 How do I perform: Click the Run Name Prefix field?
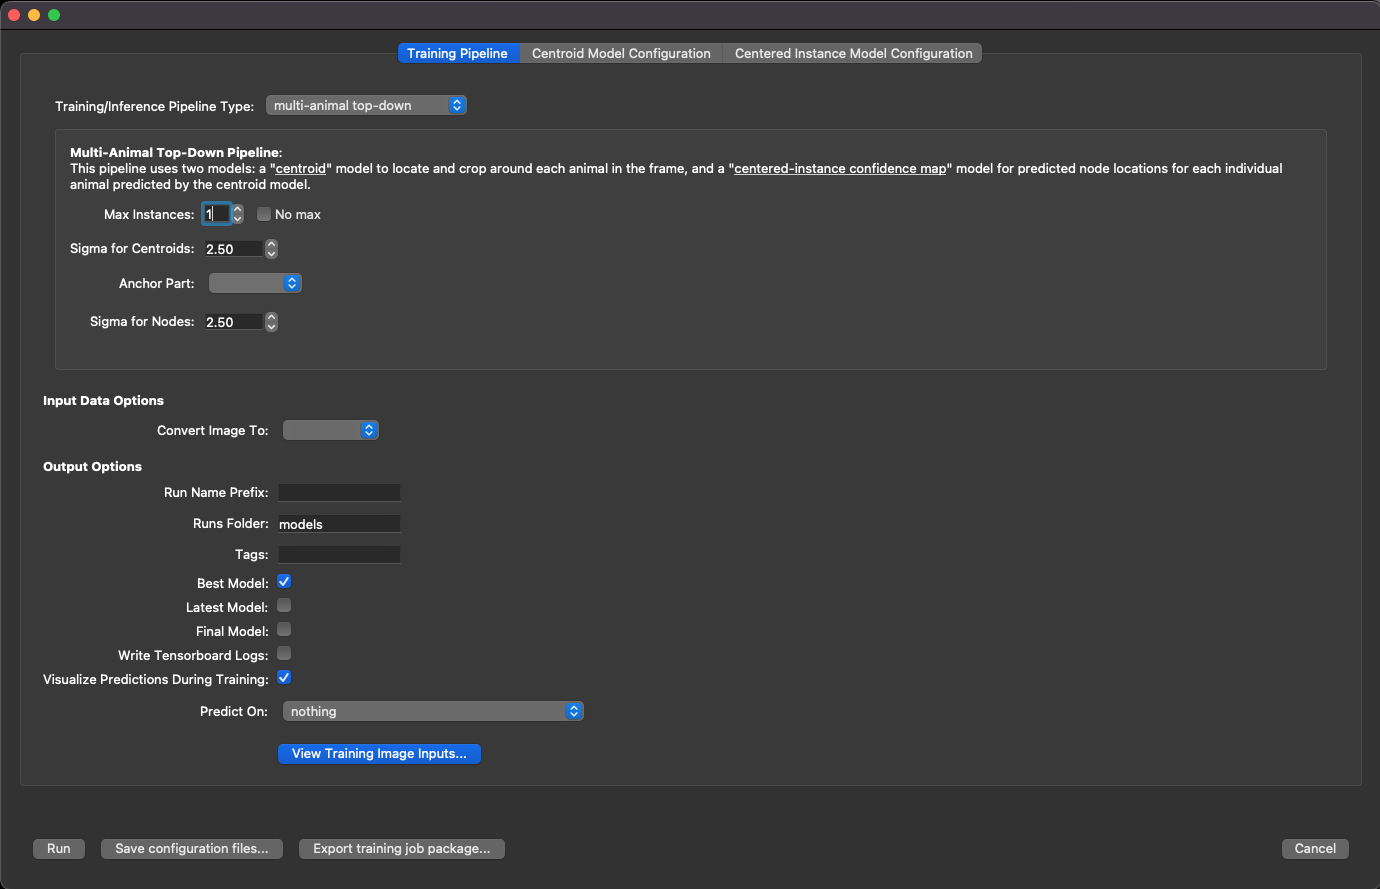click(339, 493)
